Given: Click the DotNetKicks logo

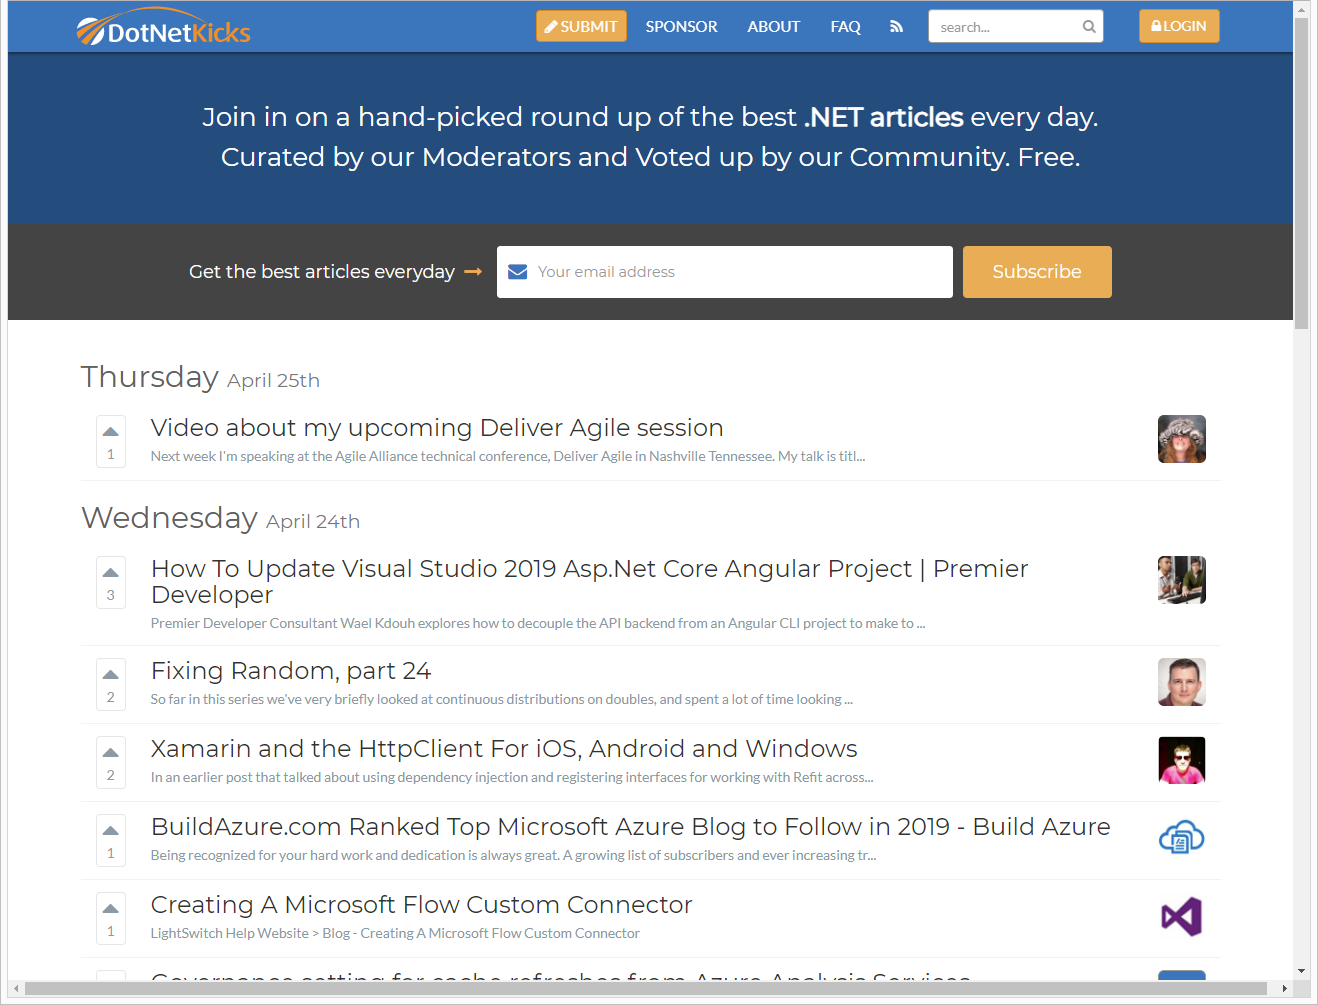Looking at the screenshot, I should [x=164, y=30].
